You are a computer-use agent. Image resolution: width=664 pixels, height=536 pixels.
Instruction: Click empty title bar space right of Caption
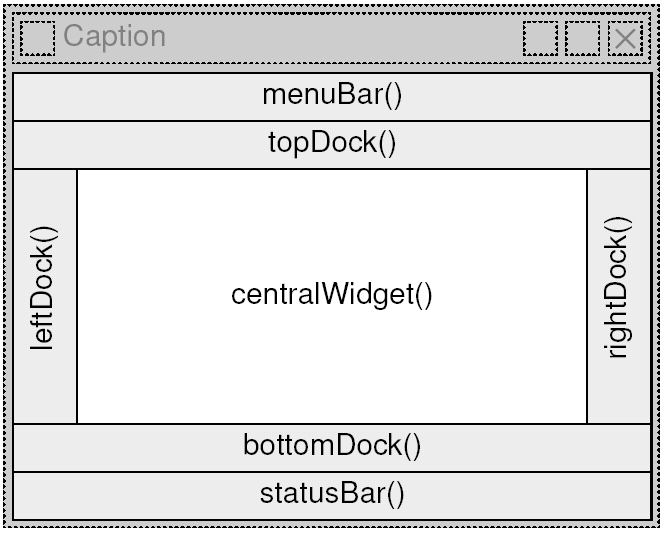click(x=343, y=39)
